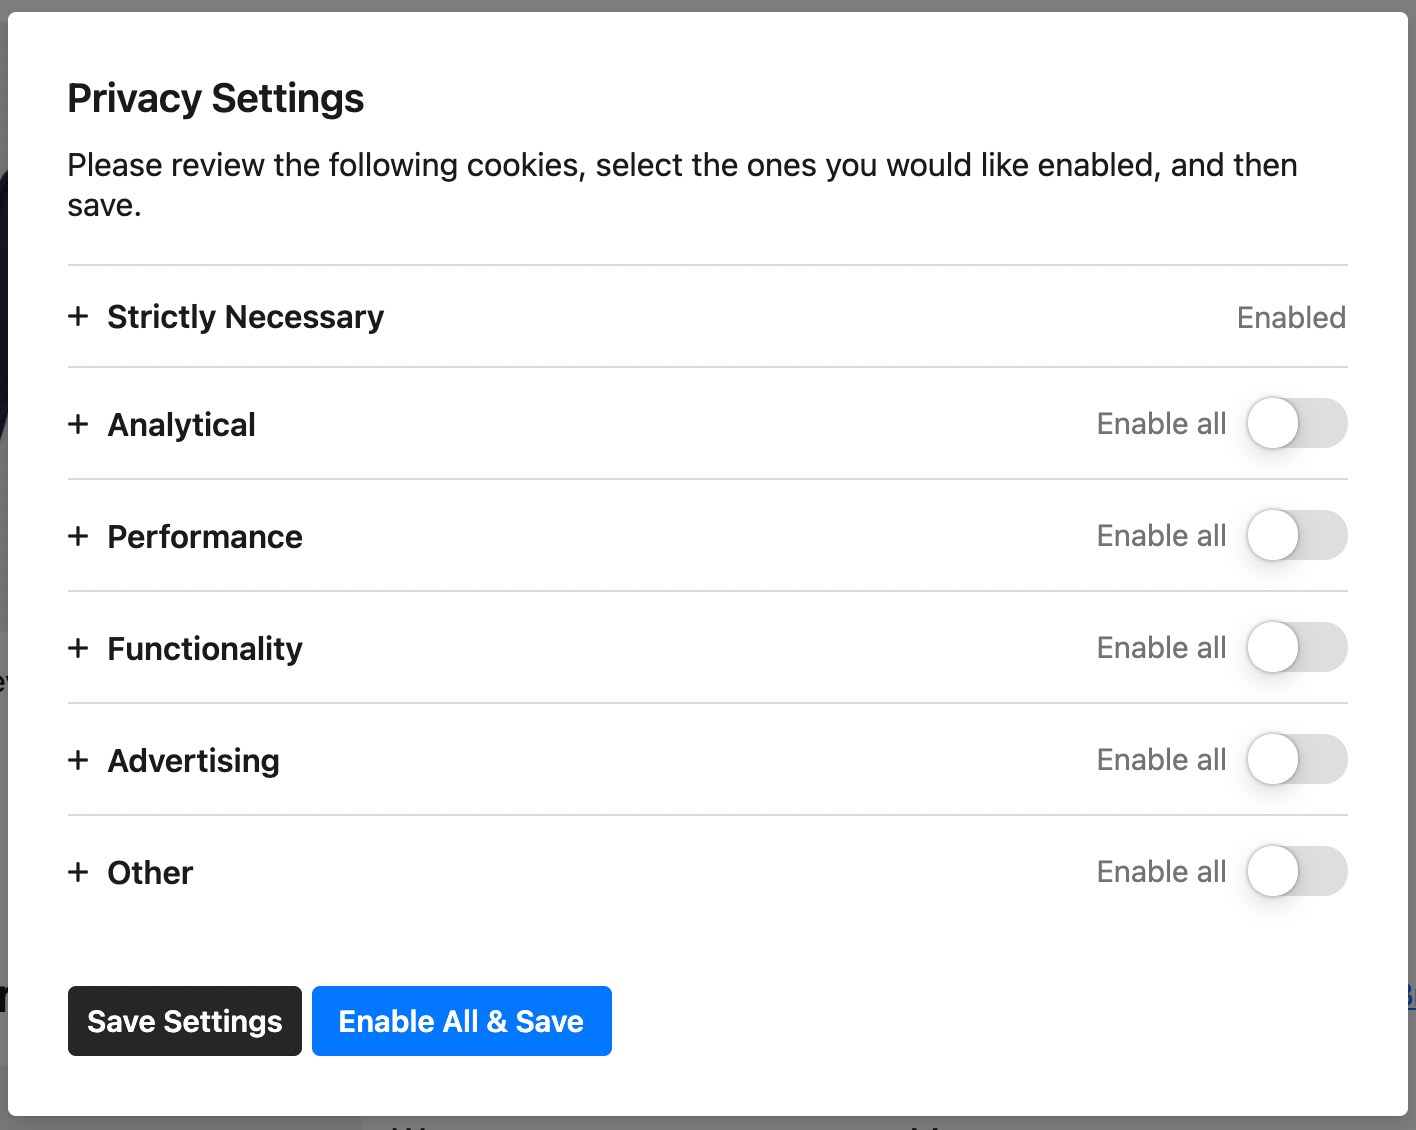Click the Enabled label for Strictly Necessary
1416x1130 pixels.
pyautogui.click(x=1291, y=317)
